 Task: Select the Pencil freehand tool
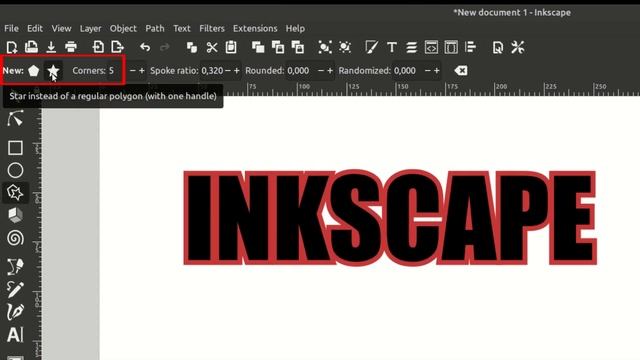click(15, 289)
